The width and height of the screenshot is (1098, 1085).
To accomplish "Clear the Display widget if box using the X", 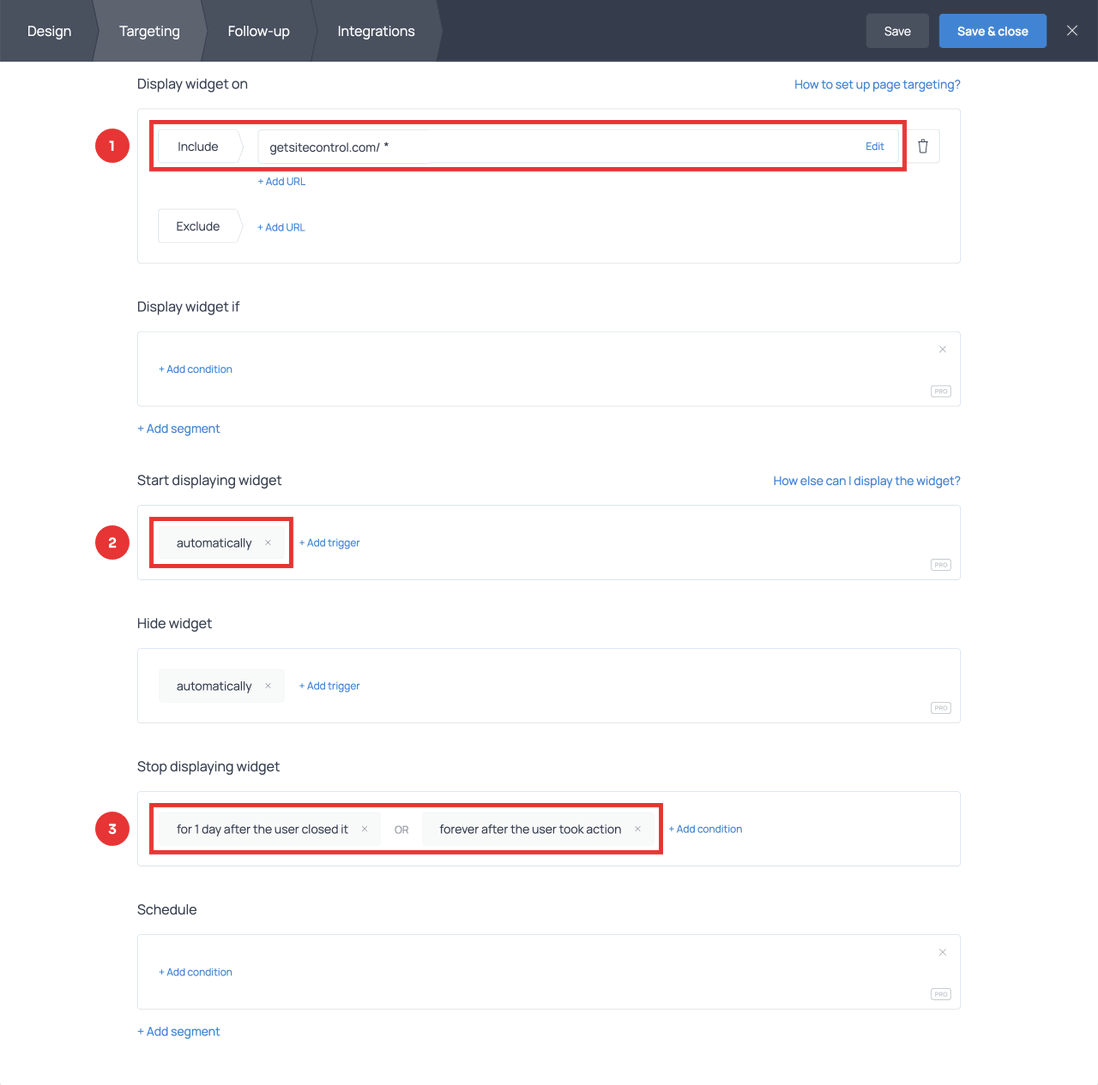I will click(941, 349).
